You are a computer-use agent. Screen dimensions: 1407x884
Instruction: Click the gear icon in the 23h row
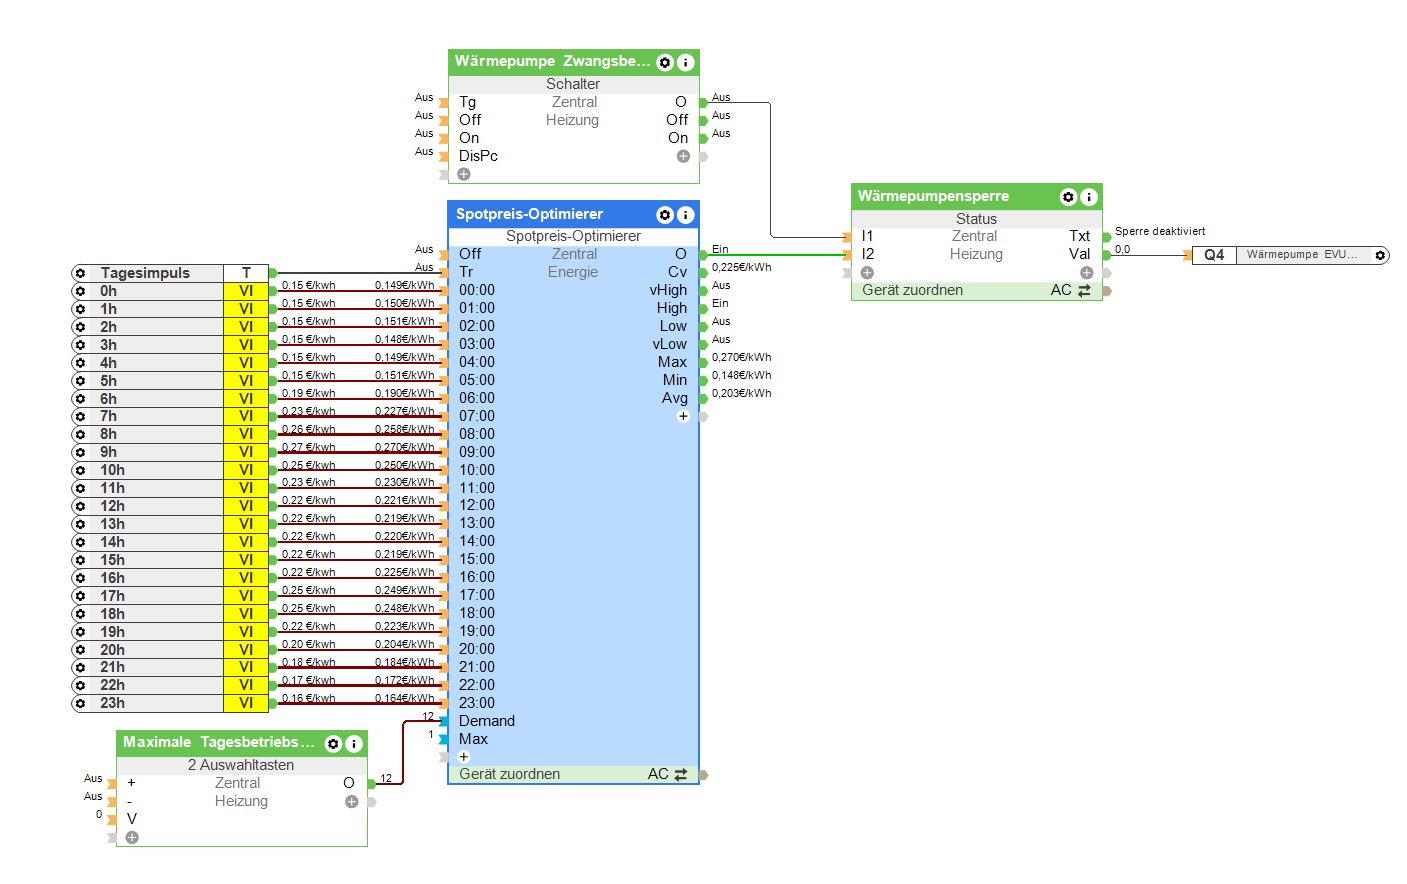pyautogui.click(x=80, y=703)
